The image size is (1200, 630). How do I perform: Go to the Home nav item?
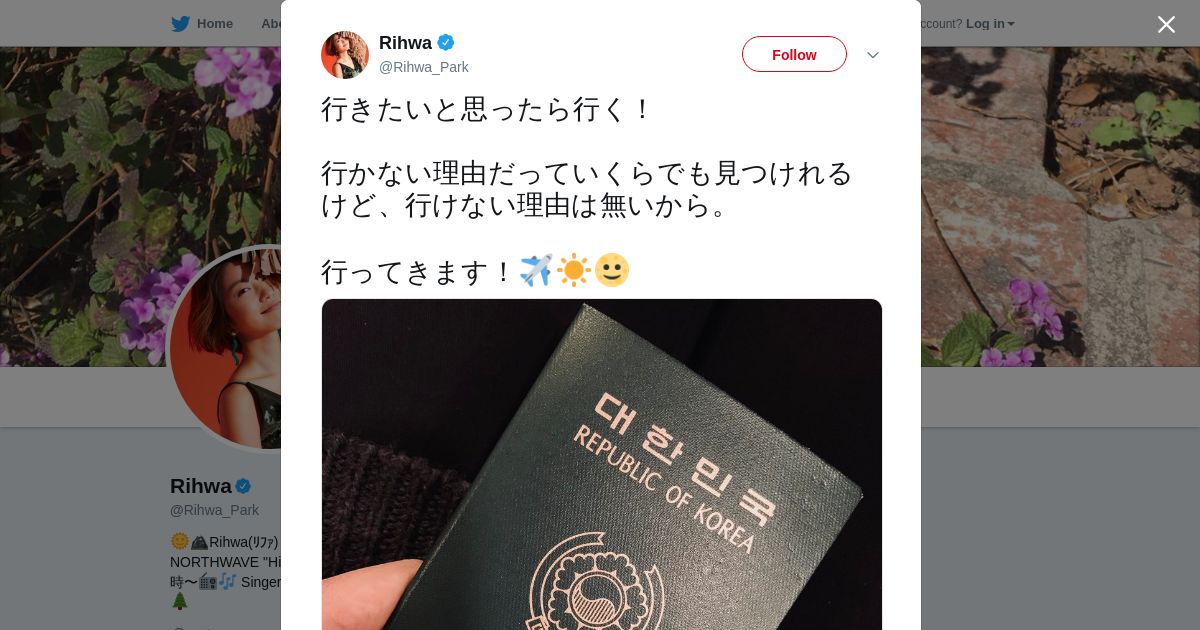pyautogui.click(x=214, y=24)
